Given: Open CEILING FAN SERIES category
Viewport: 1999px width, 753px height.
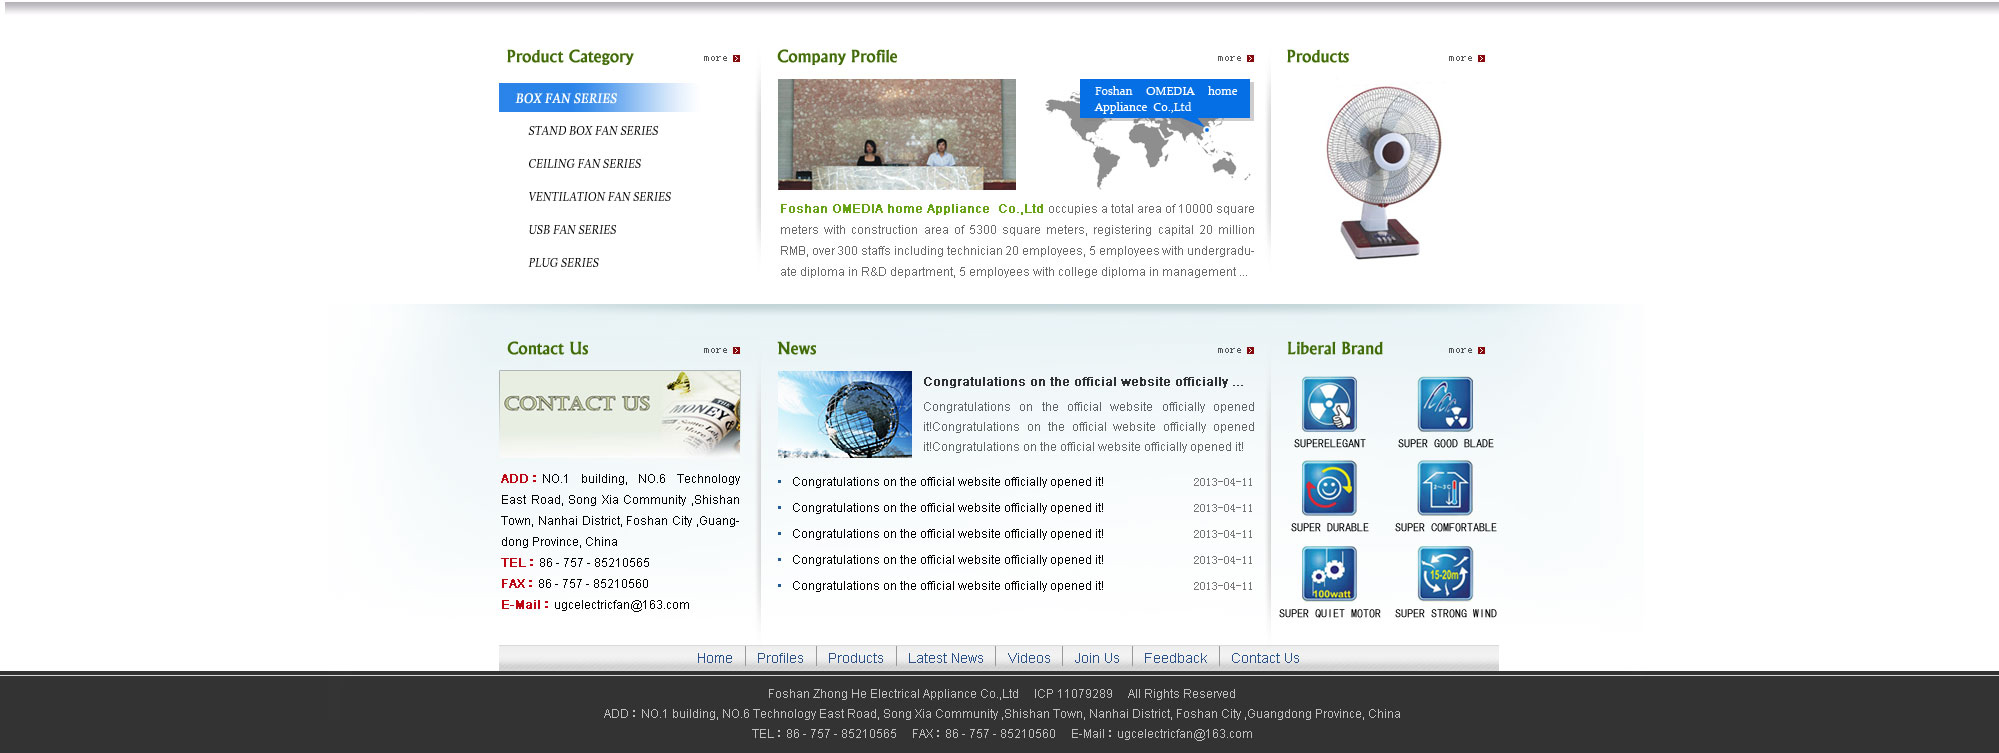Looking at the screenshot, I should click(x=584, y=164).
